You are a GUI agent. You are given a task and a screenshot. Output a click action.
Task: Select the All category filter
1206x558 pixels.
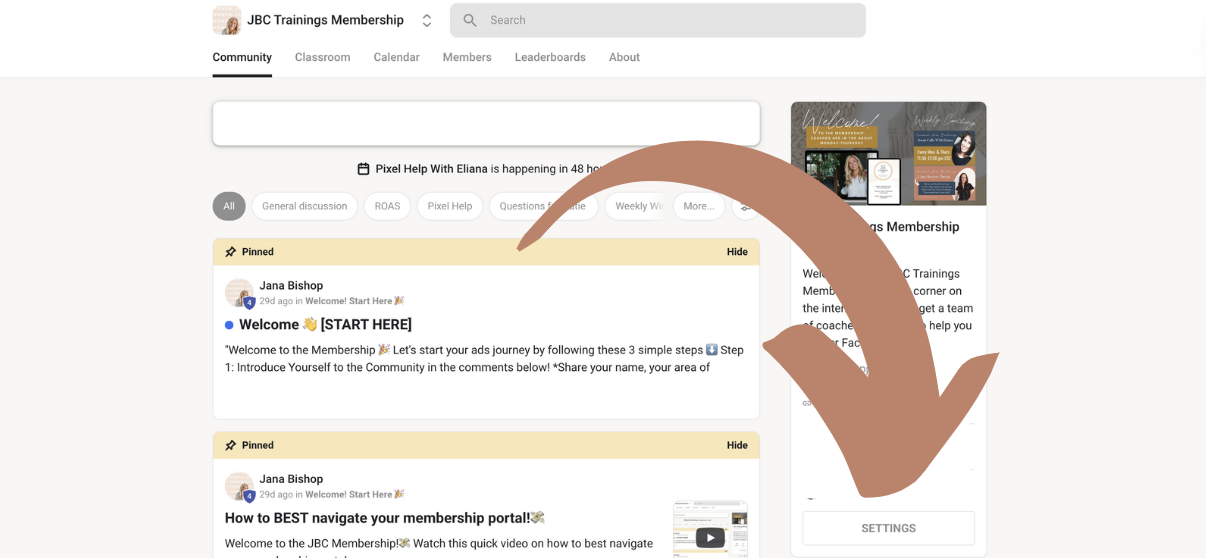click(229, 206)
